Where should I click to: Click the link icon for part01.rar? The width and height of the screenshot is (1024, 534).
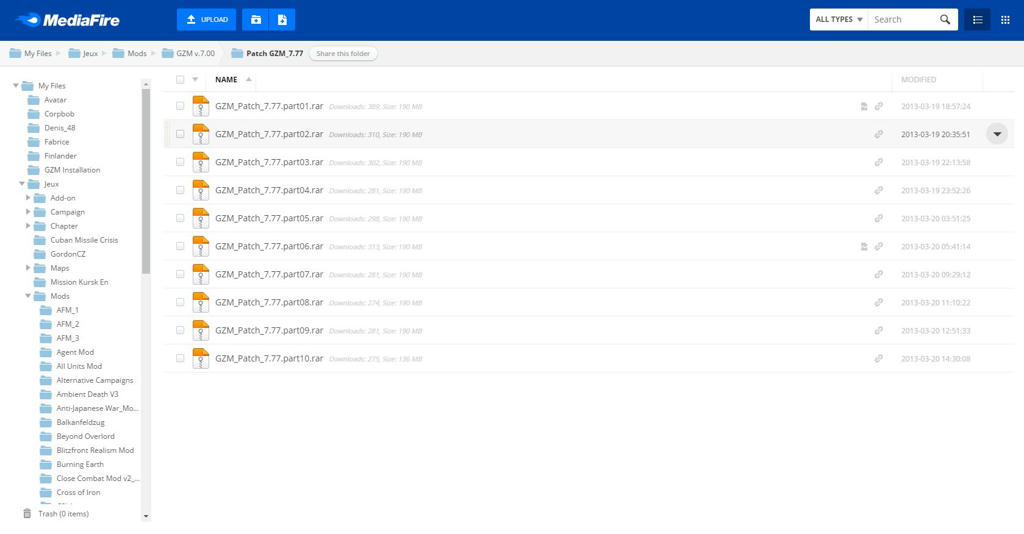[x=879, y=106]
